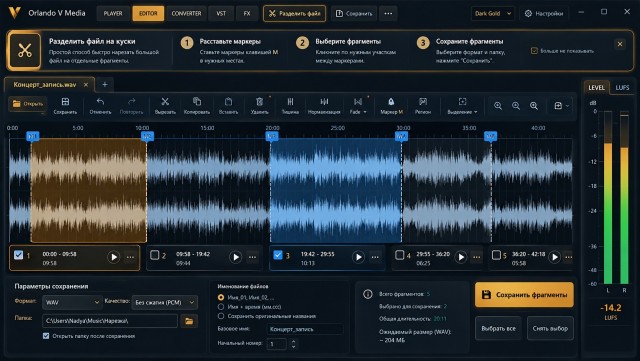Viewport: 640px width, 361px height.
Task: Open more options for fragment 1
Action: tap(130, 257)
